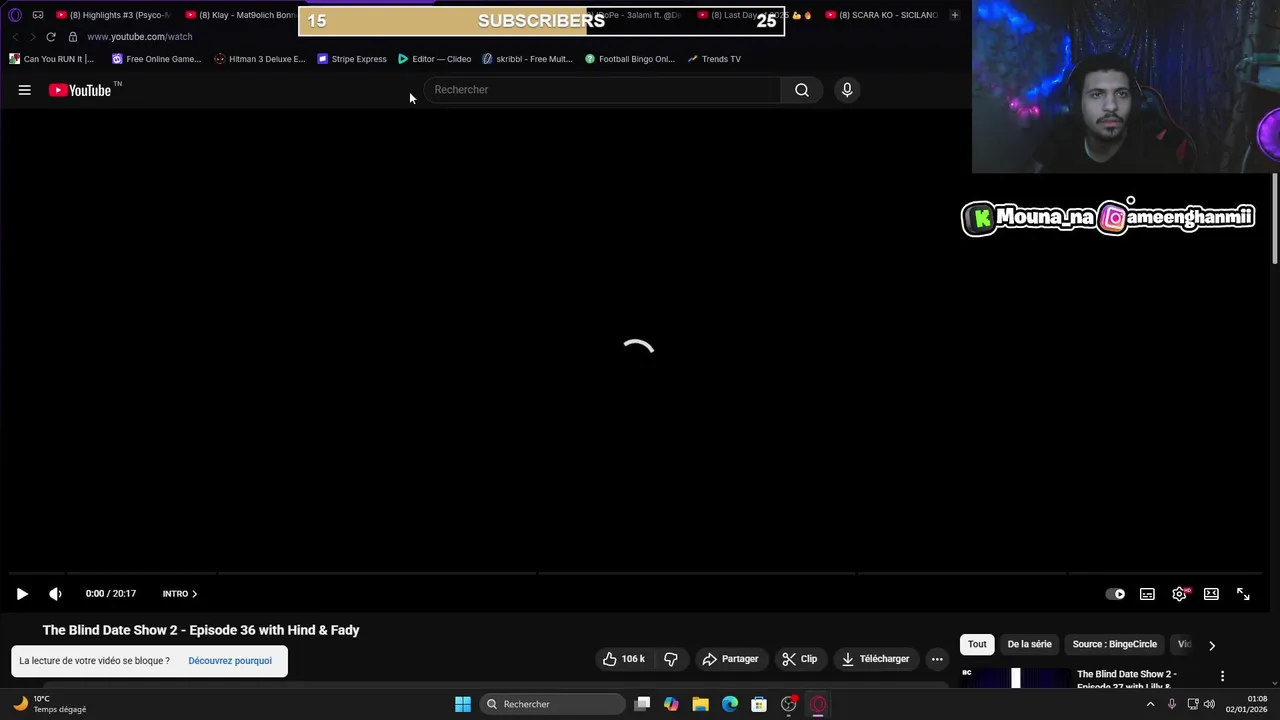
Task: Click the www.youtube.com/watch address bar
Action: pyautogui.click(x=140, y=37)
